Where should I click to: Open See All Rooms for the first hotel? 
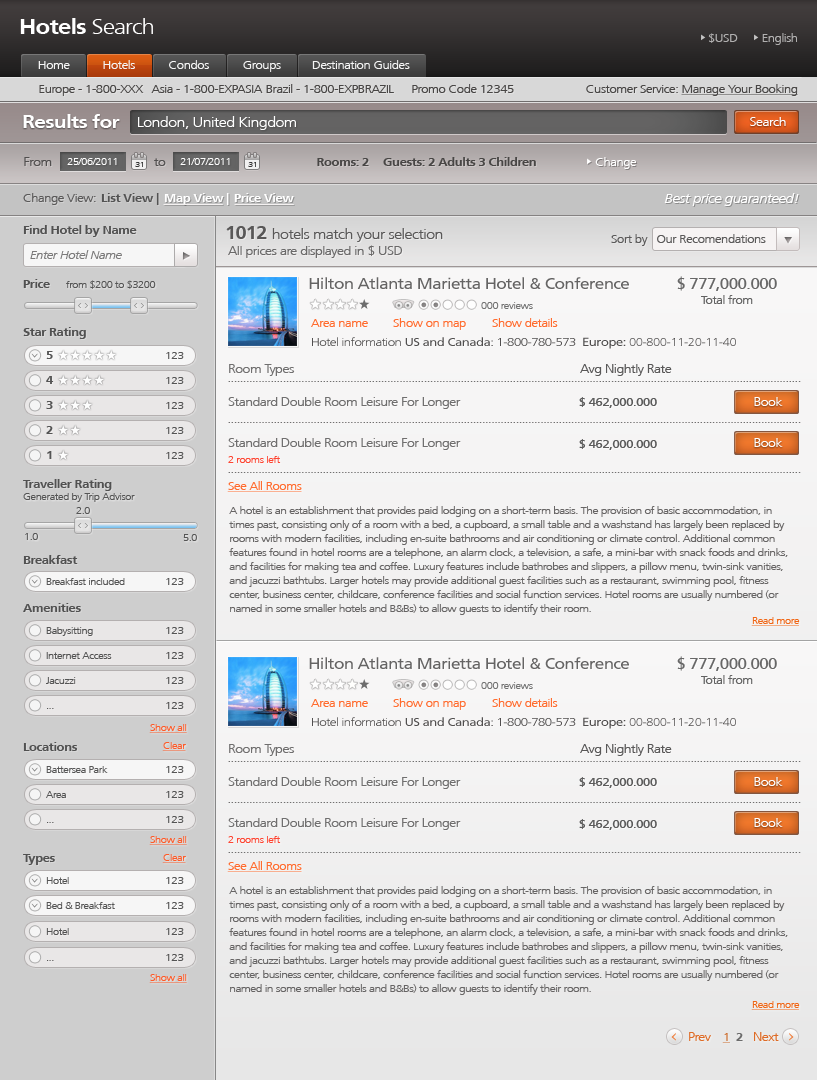pyautogui.click(x=263, y=485)
